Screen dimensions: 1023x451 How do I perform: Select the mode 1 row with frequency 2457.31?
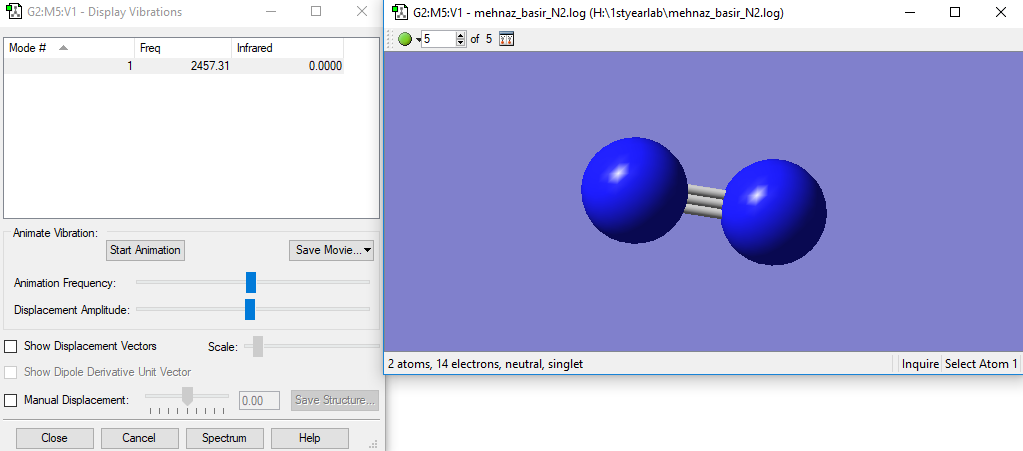click(x=174, y=66)
